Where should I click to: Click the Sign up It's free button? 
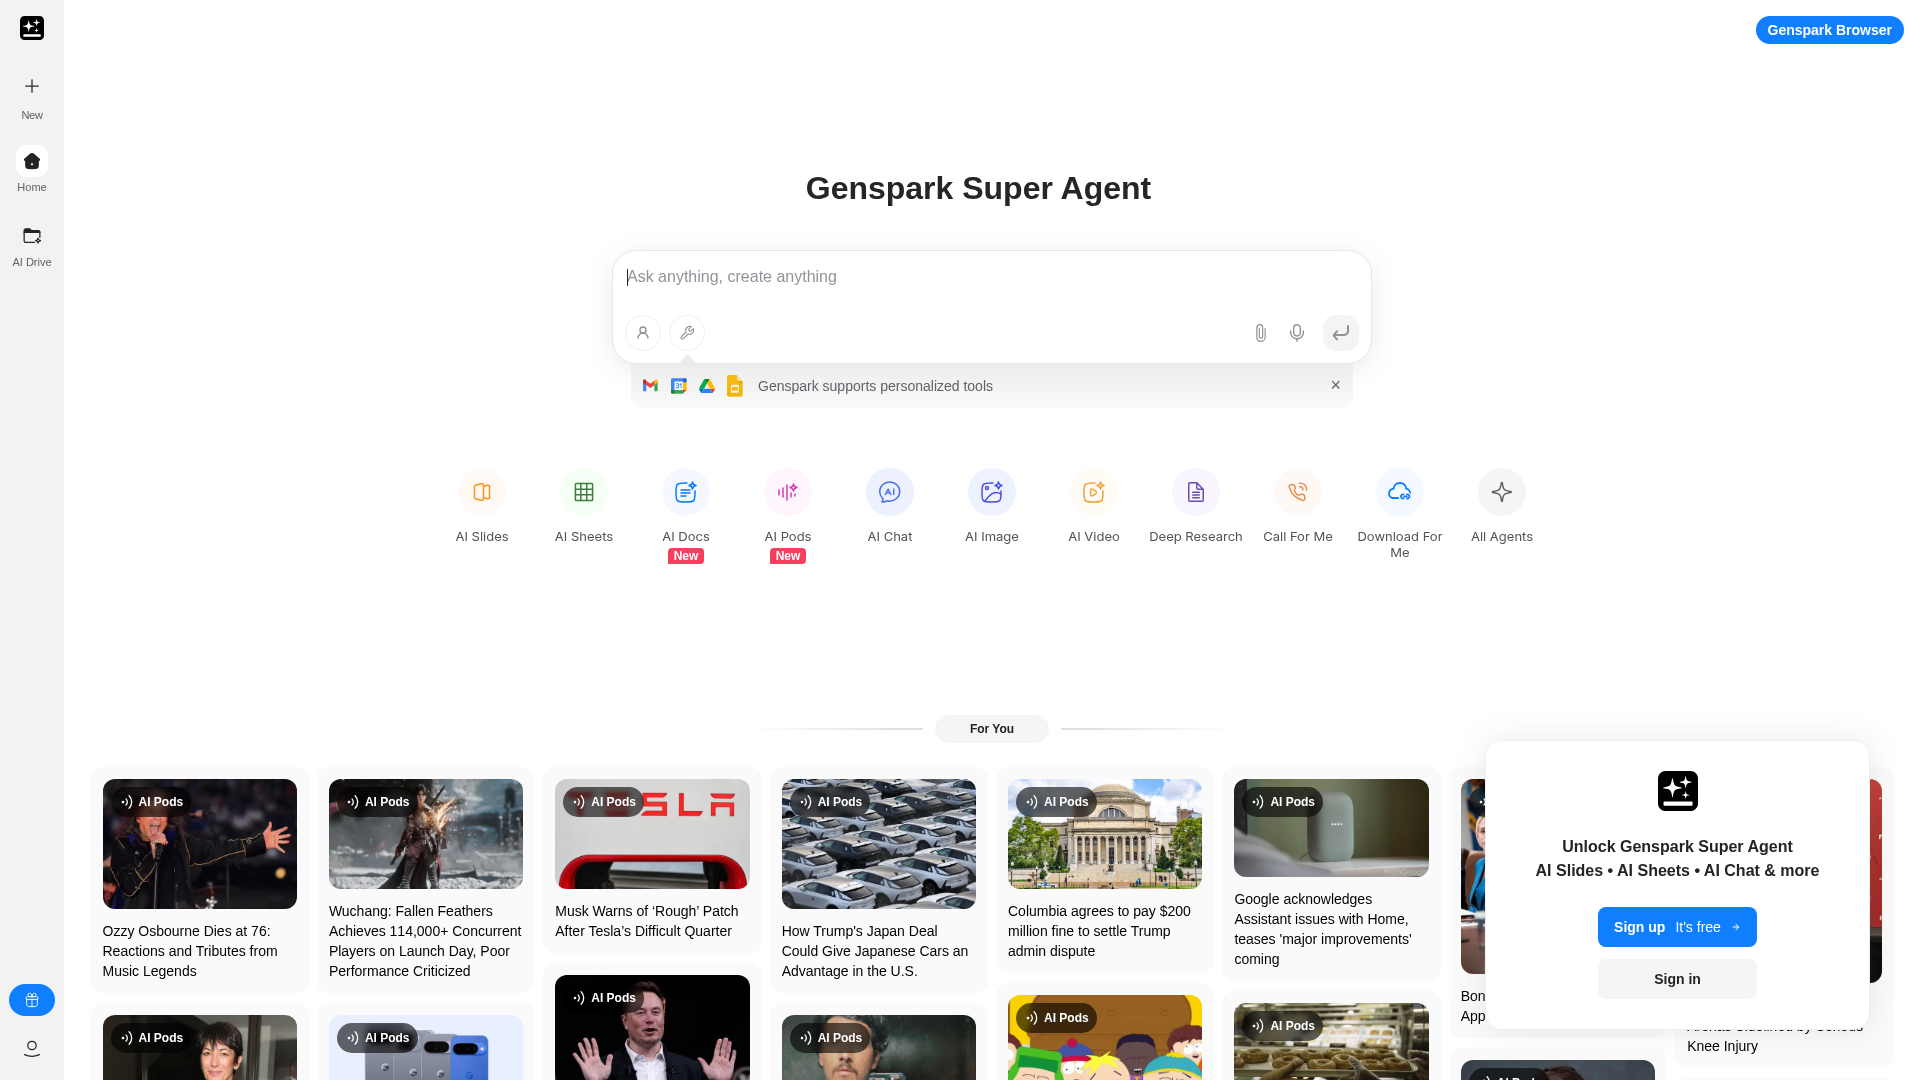[x=1677, y=927]
